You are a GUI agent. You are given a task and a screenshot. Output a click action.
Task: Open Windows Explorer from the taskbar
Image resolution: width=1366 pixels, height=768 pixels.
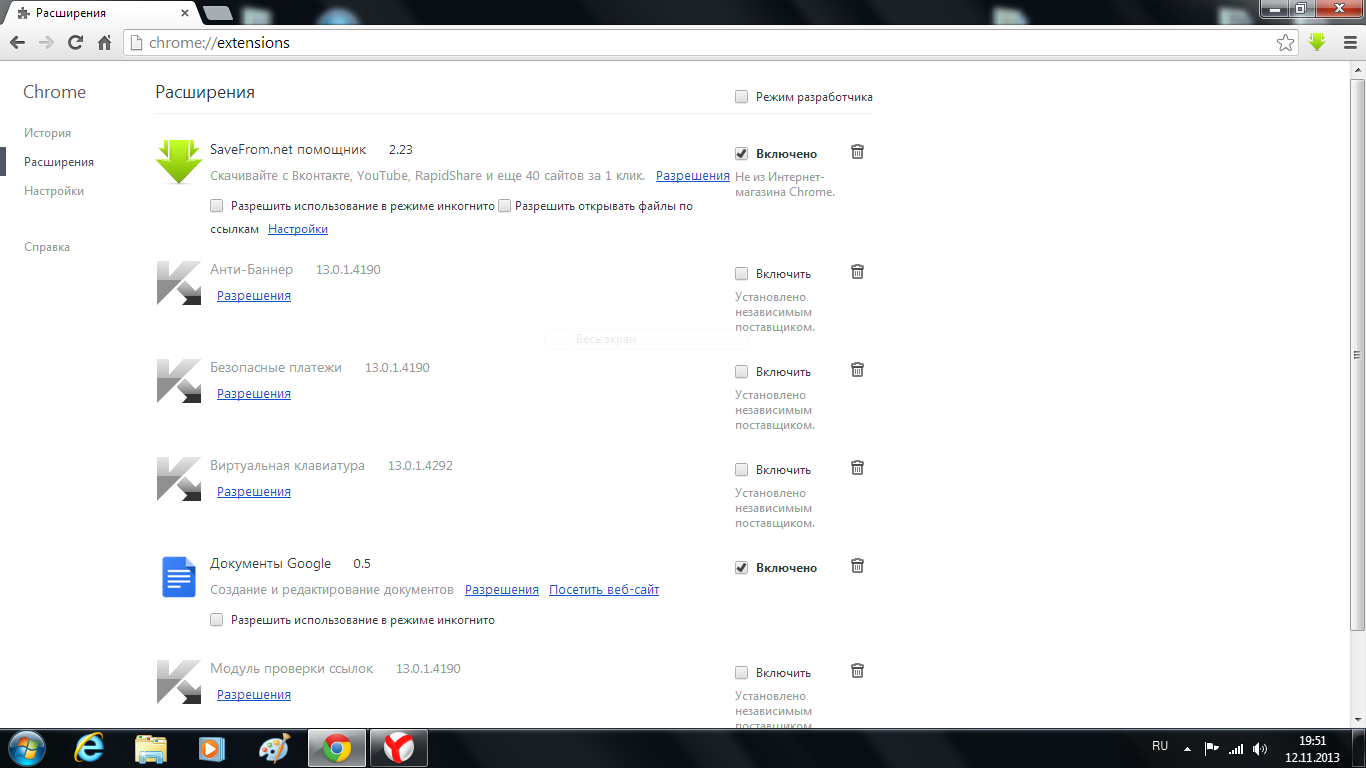pyautogui.click(x=151, y=748)
